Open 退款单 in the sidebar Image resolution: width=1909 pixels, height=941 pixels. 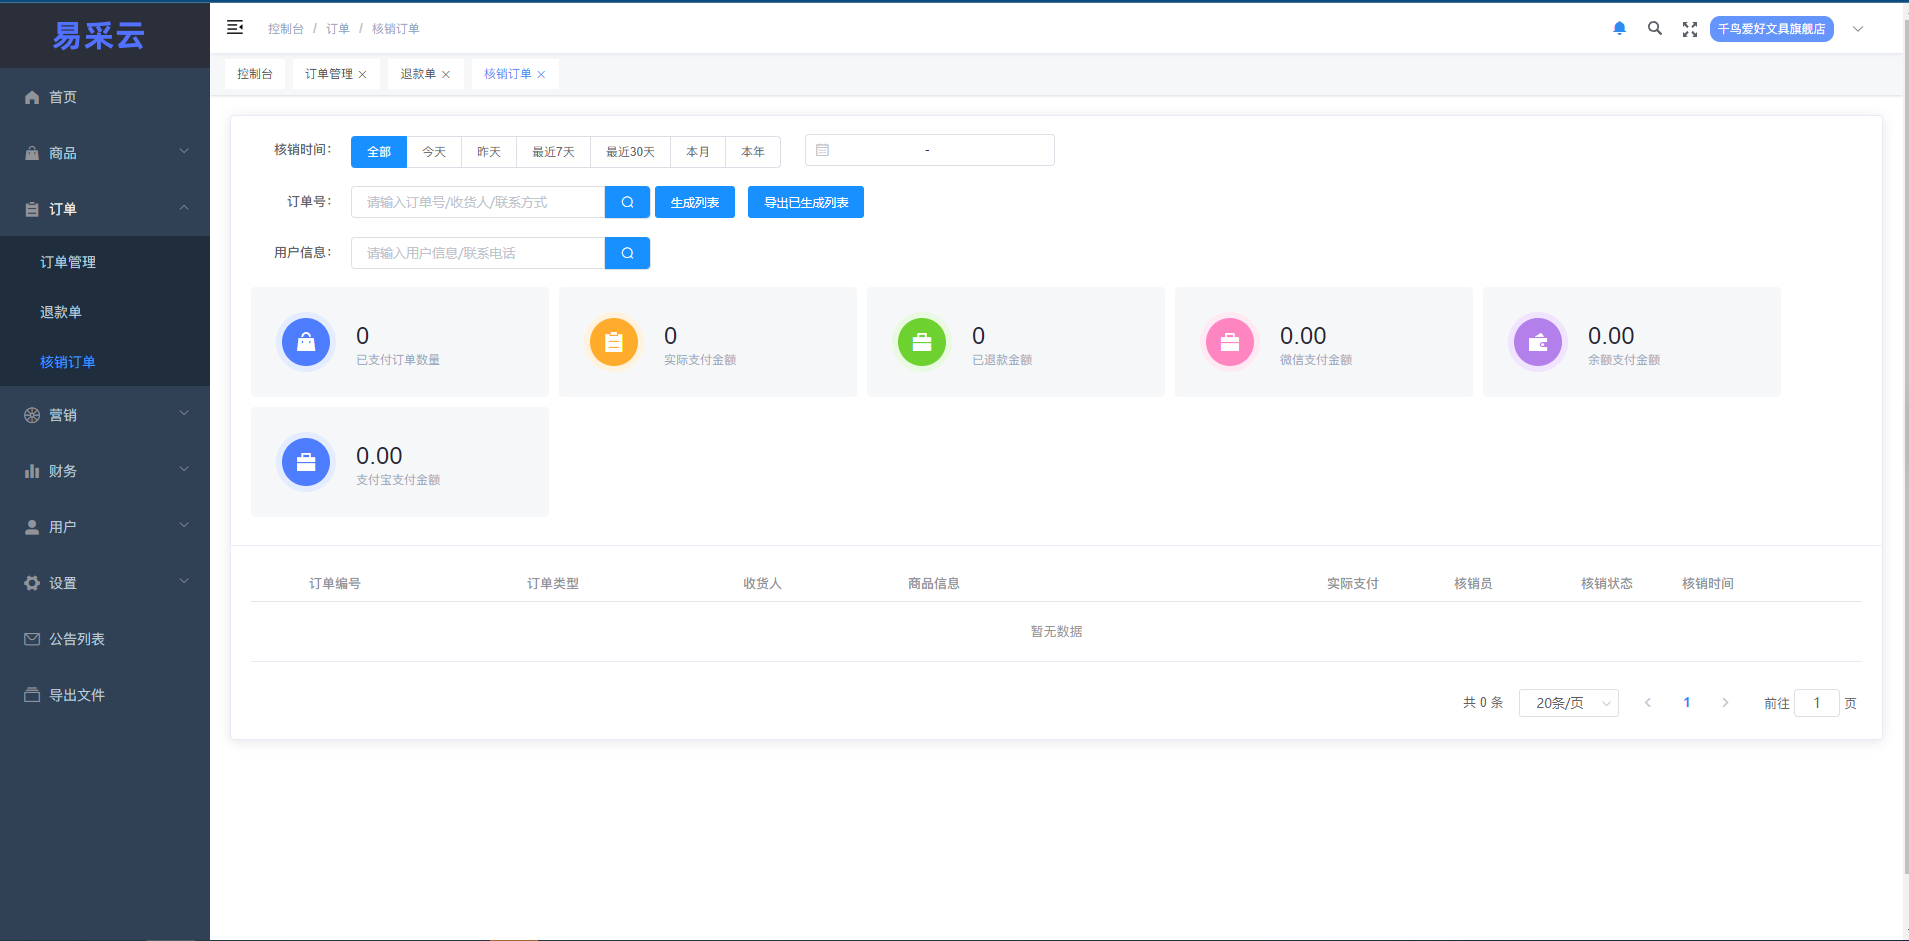pos(61,312)
